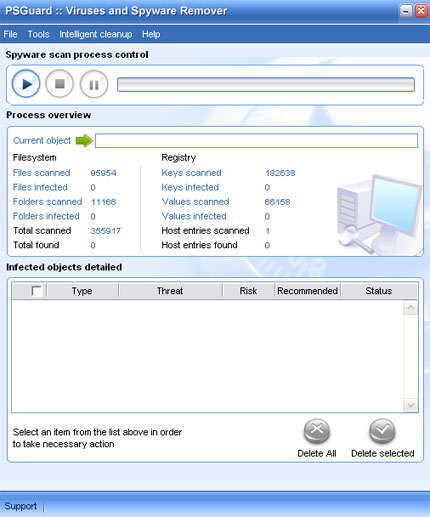Click the Registry section heading
The width and height of the screenshot is (430, 517).
[178, 158]
